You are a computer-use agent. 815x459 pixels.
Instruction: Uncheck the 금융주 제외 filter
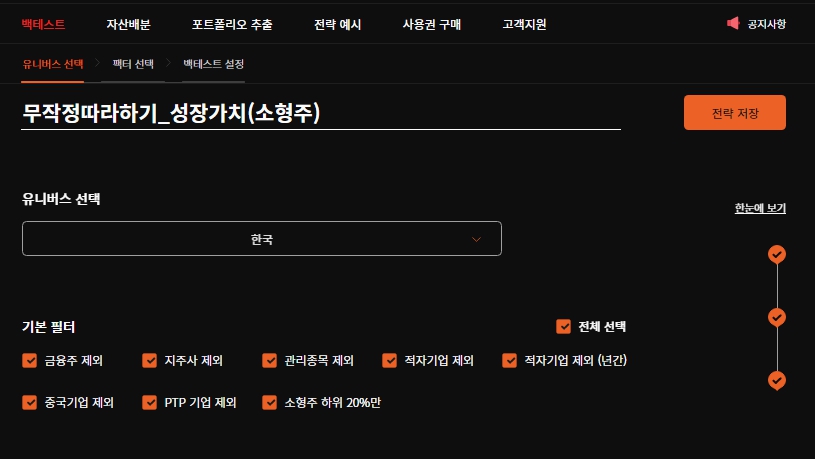[x=30, y=360]
